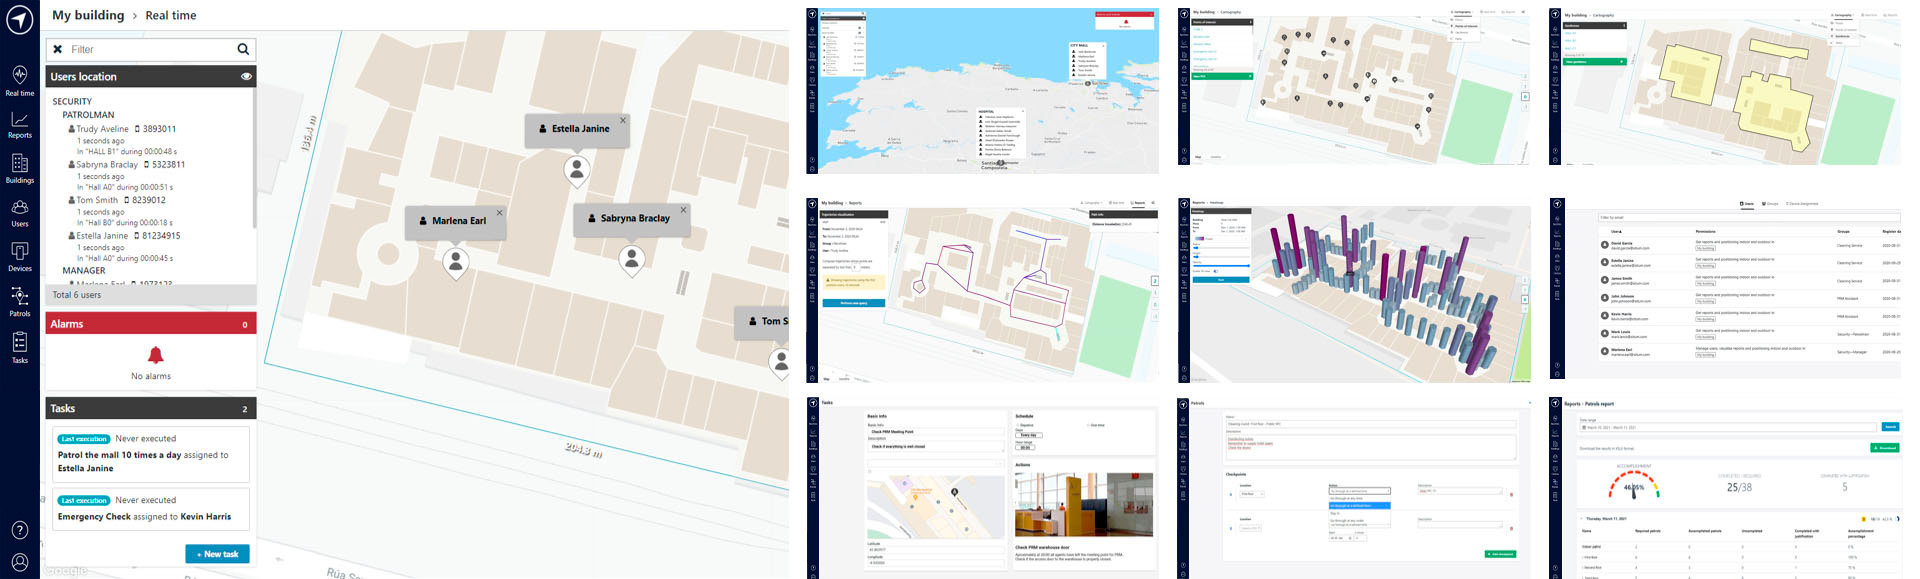Select the Patrols sidebar icon

(20, 301)
